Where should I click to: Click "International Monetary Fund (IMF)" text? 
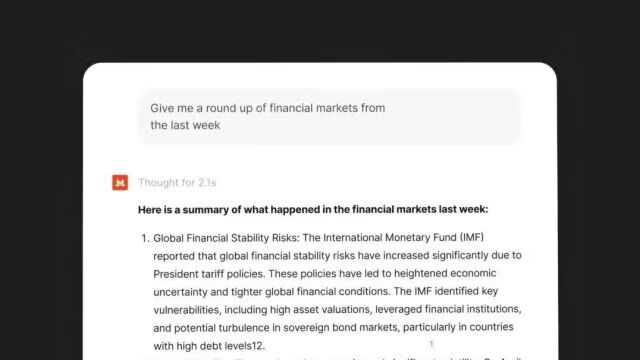click(403, 237)
